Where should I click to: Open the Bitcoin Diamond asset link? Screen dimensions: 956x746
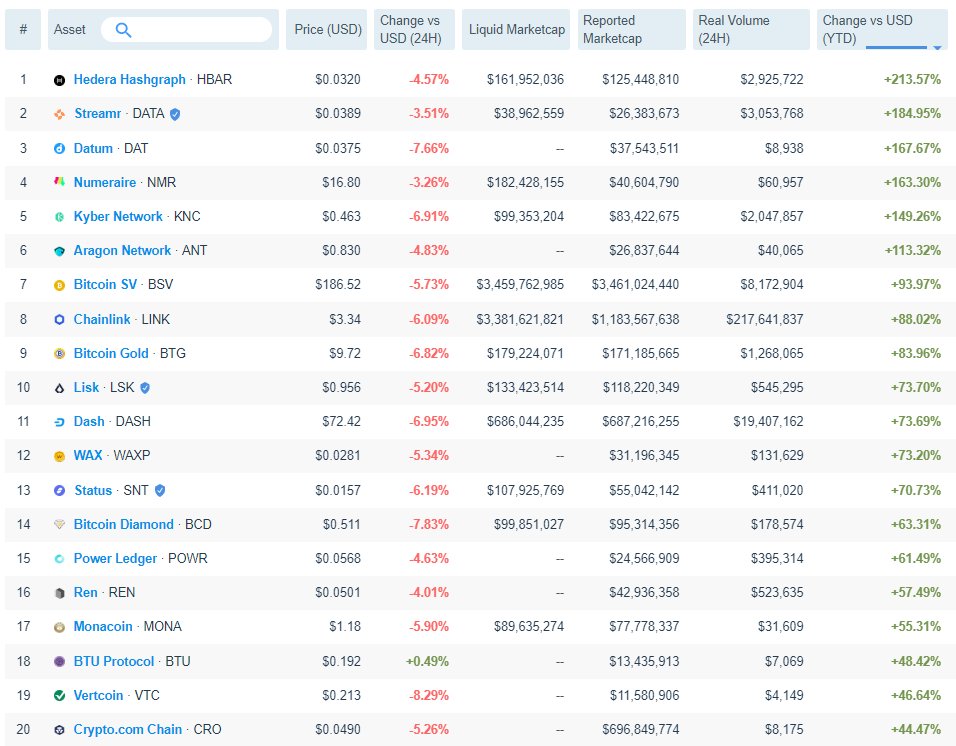tap(124, 524)
